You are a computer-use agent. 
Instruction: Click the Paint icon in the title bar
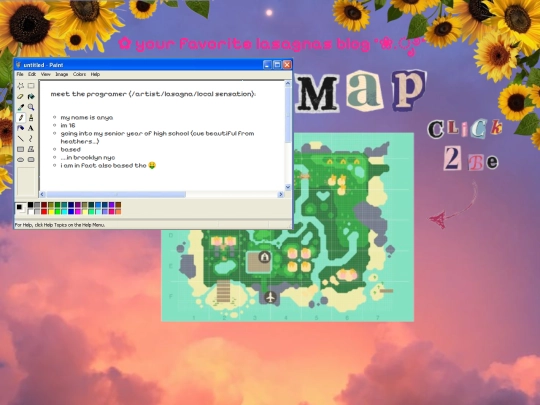[18, 65]
